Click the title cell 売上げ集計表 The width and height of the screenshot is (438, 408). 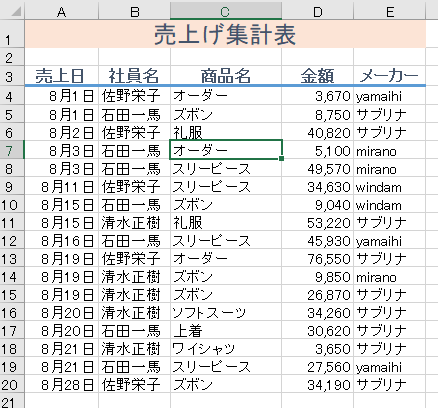point(225,34)
